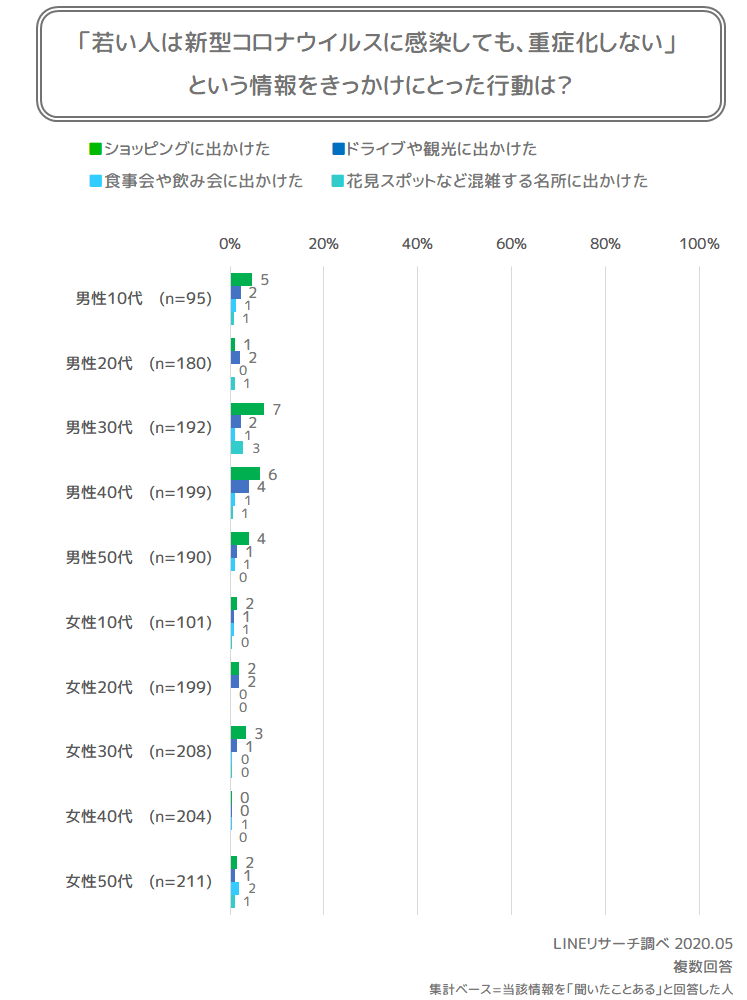Image resolution: width=747 pixels, height=1000 pixels.
Task: Click the dark blue ドライブや観光 legend swatch
Action: [x=338, y=149]
